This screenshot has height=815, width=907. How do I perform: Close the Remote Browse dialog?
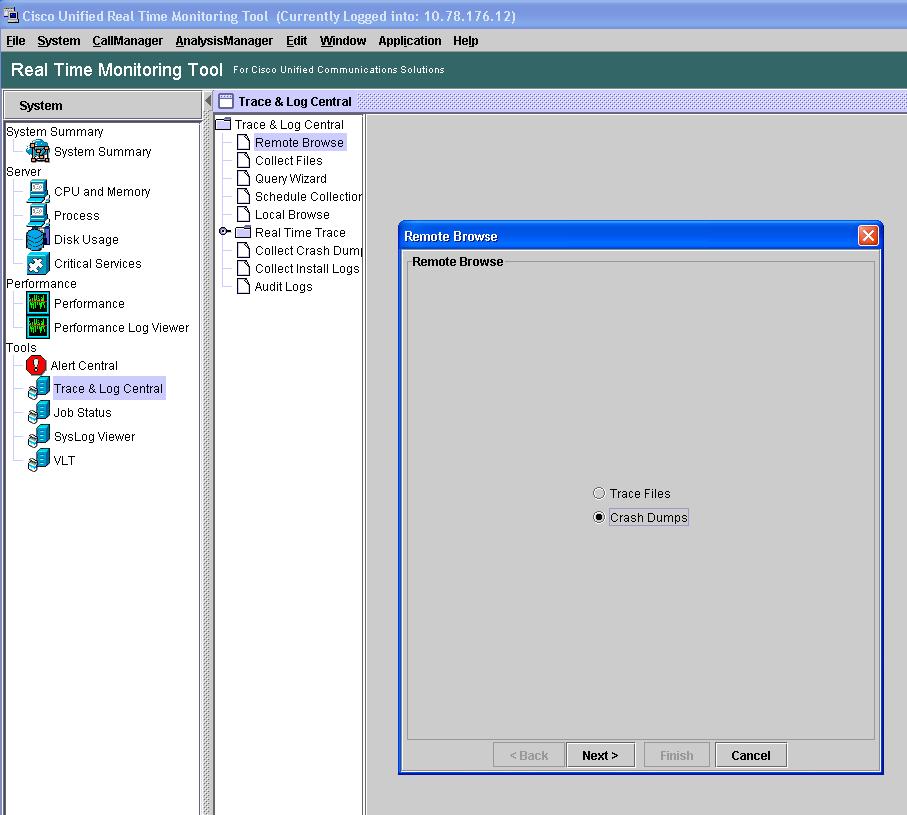click(x=868, y=236)
